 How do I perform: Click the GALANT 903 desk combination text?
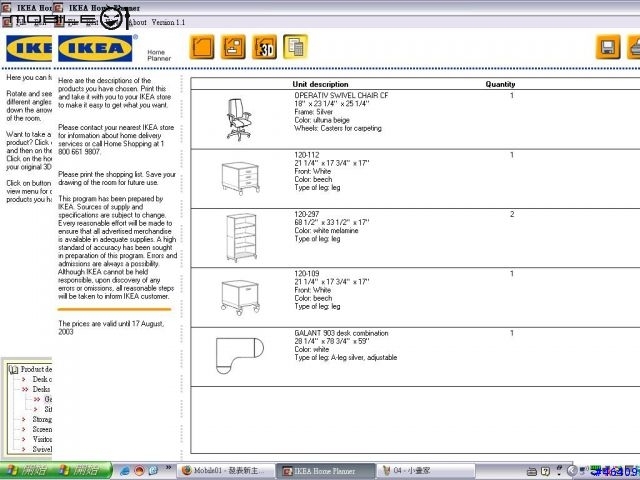pos(341,333)
